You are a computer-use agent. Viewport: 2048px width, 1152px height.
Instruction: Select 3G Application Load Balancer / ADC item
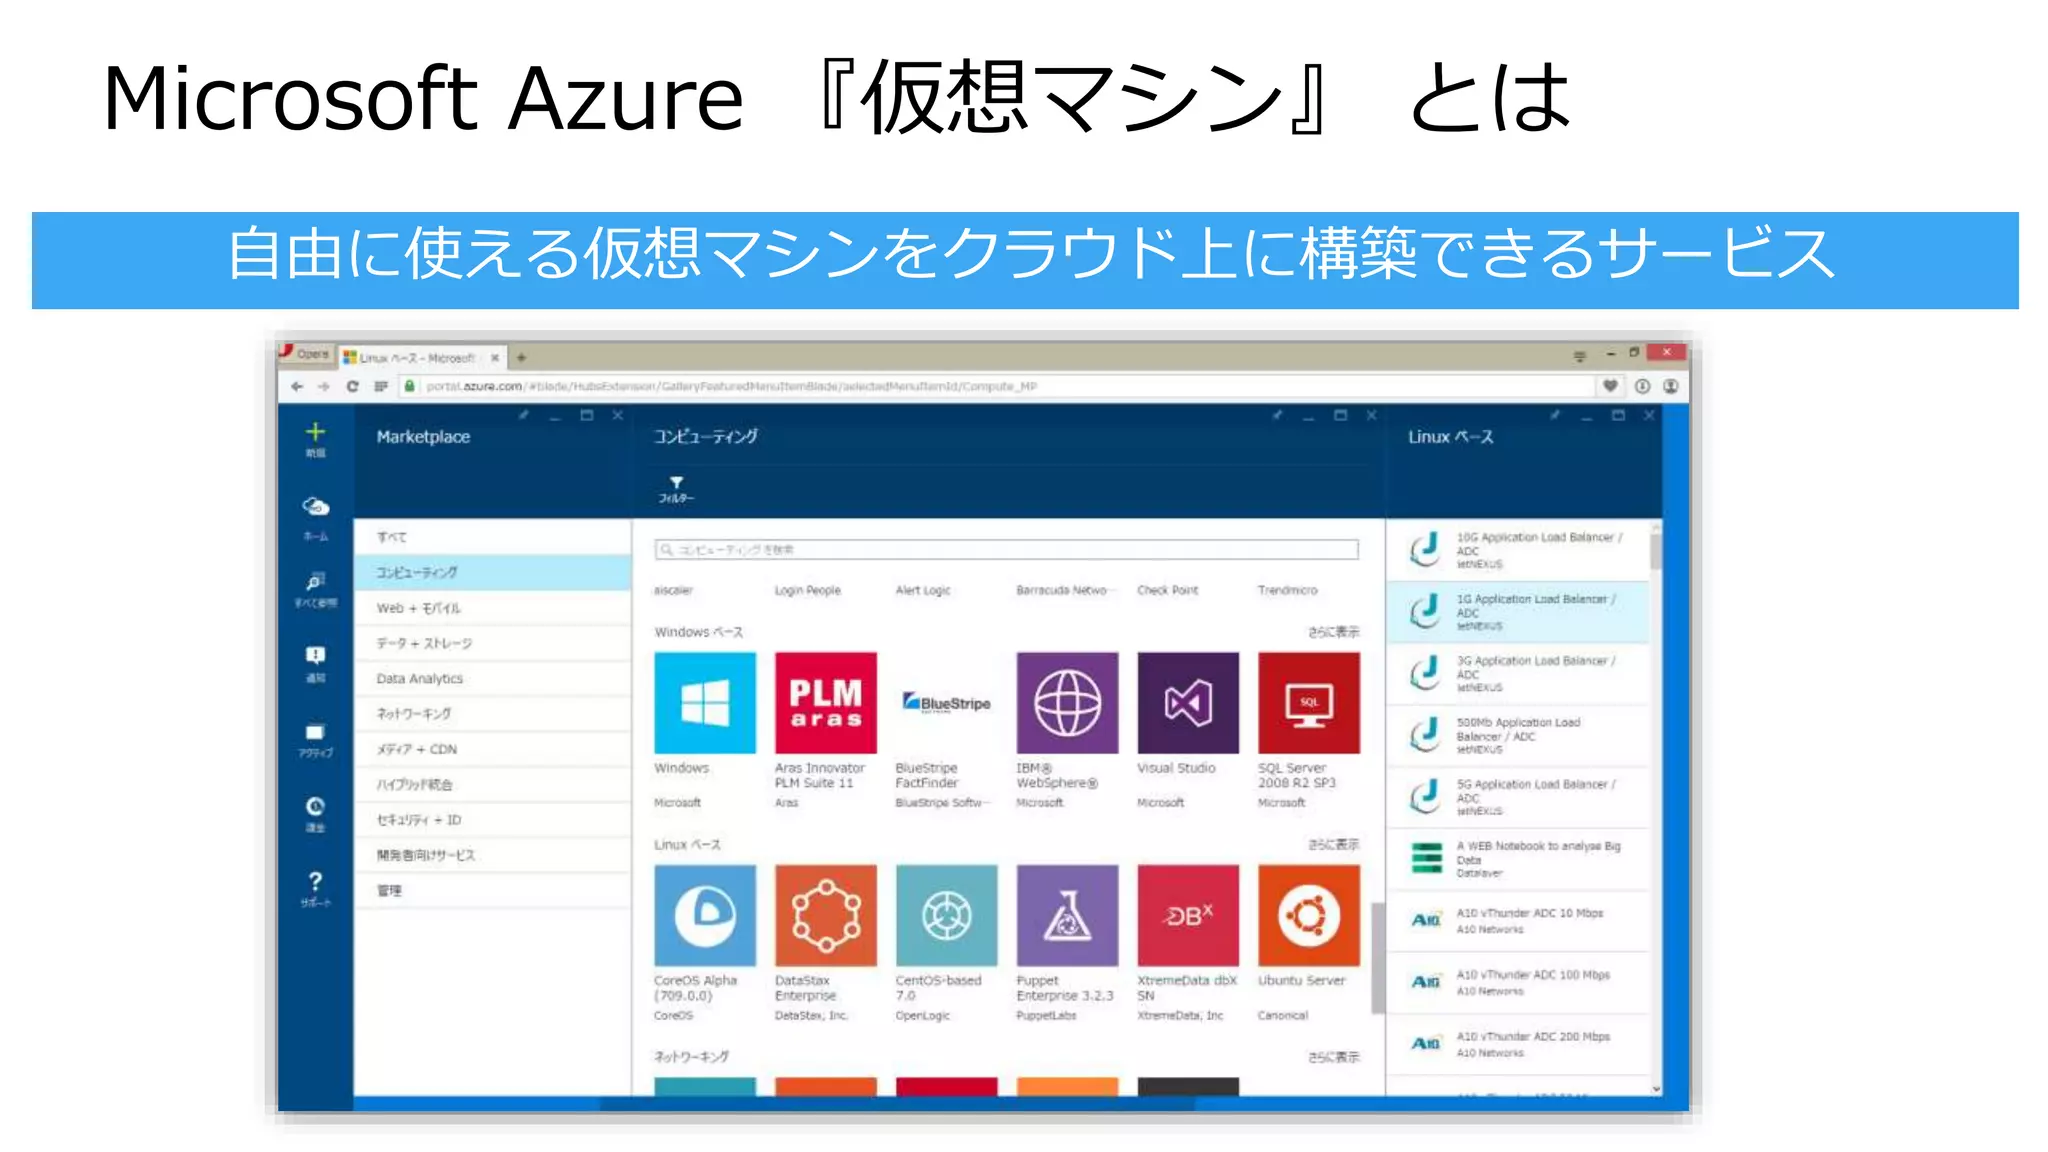[x=1518, y=674]
